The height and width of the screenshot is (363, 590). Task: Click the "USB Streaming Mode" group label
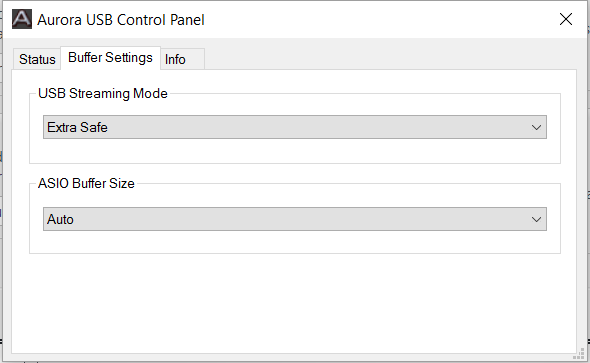click(103, 93)
